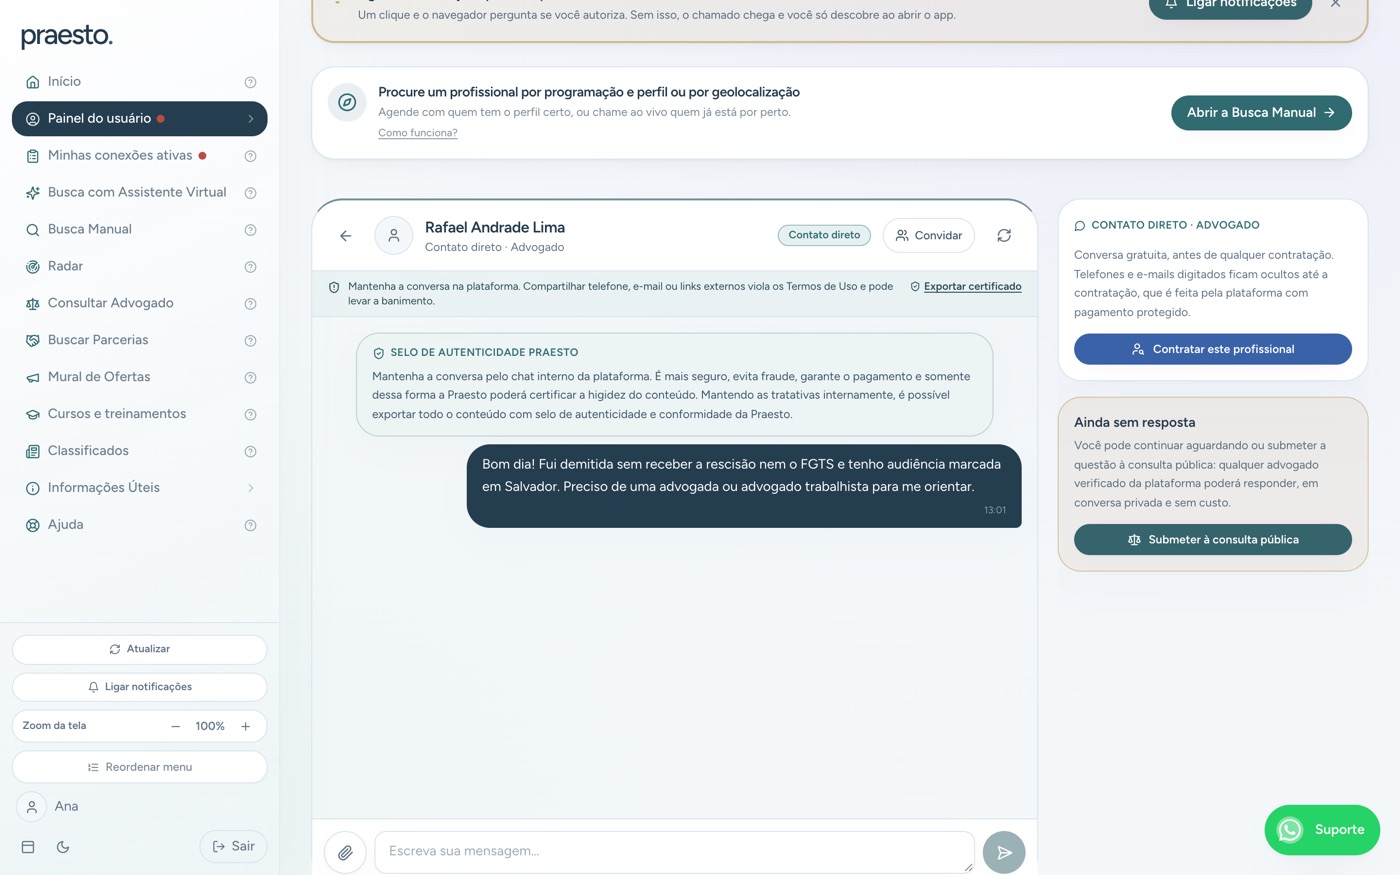This screenshot has width=1400, height=875.
Task: Click Reordenar menu button
Action: (x=140, y=768)
